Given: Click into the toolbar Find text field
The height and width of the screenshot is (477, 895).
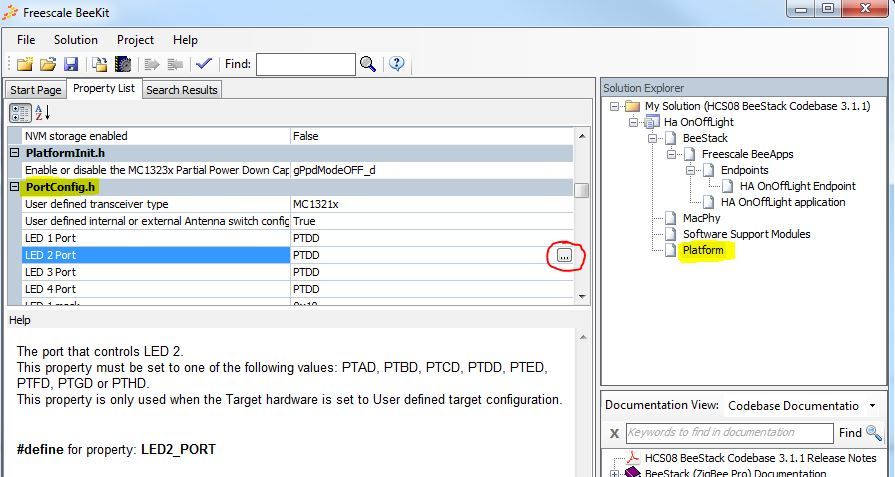Looking at the screenshot, I should coord(305,64).
